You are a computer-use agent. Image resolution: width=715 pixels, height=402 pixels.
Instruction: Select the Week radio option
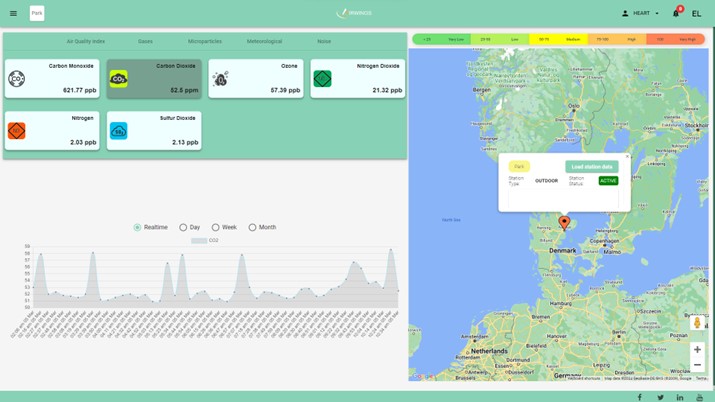(x=215, y=227)
